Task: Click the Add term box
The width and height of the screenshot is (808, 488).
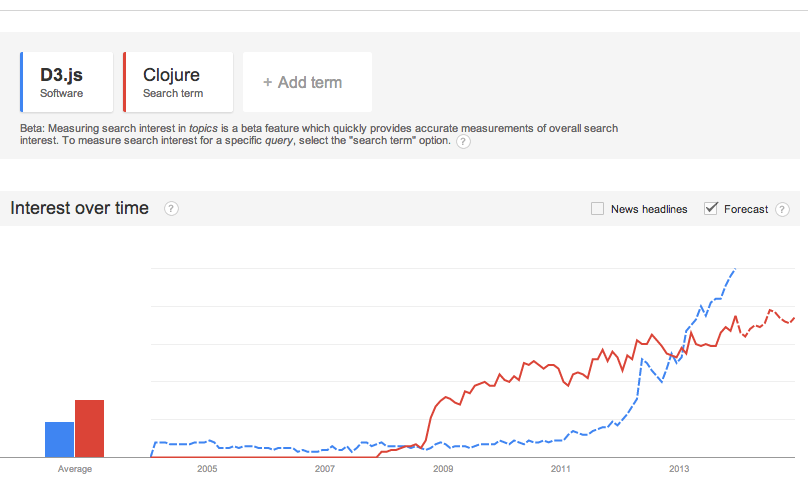Action: coord(307,82)
